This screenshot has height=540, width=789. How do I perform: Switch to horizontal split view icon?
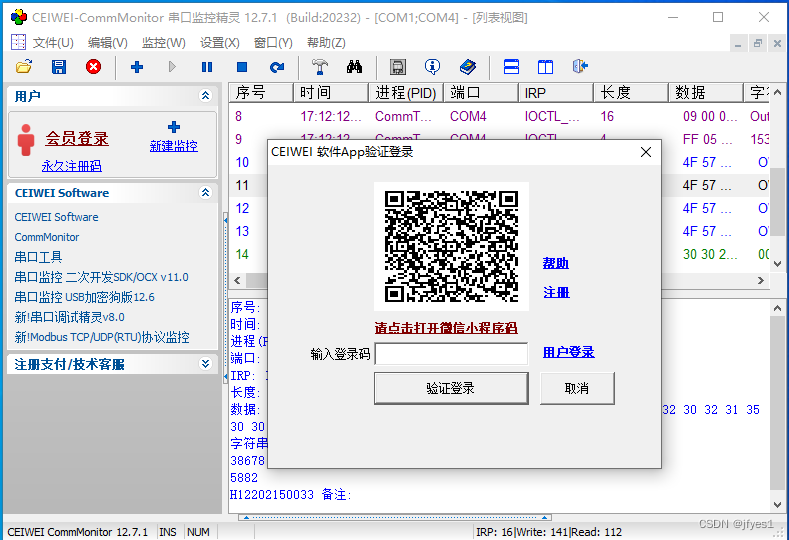(x=511, y=66)
